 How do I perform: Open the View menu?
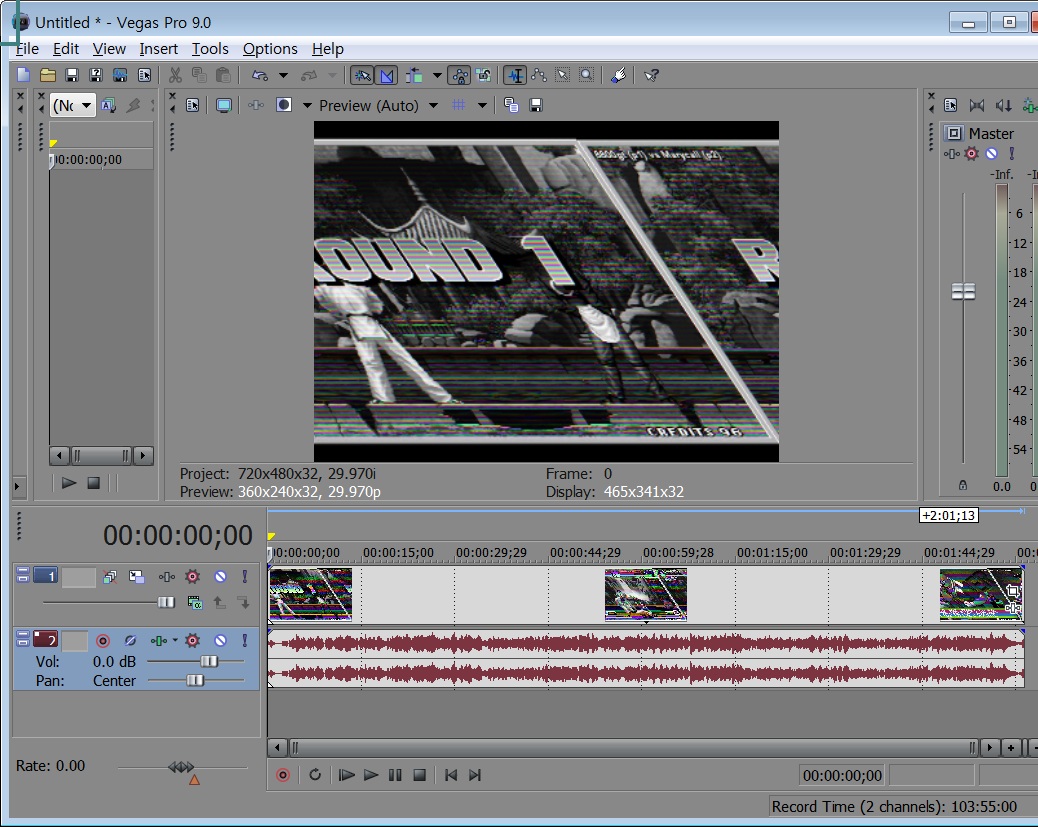[109, 49]
